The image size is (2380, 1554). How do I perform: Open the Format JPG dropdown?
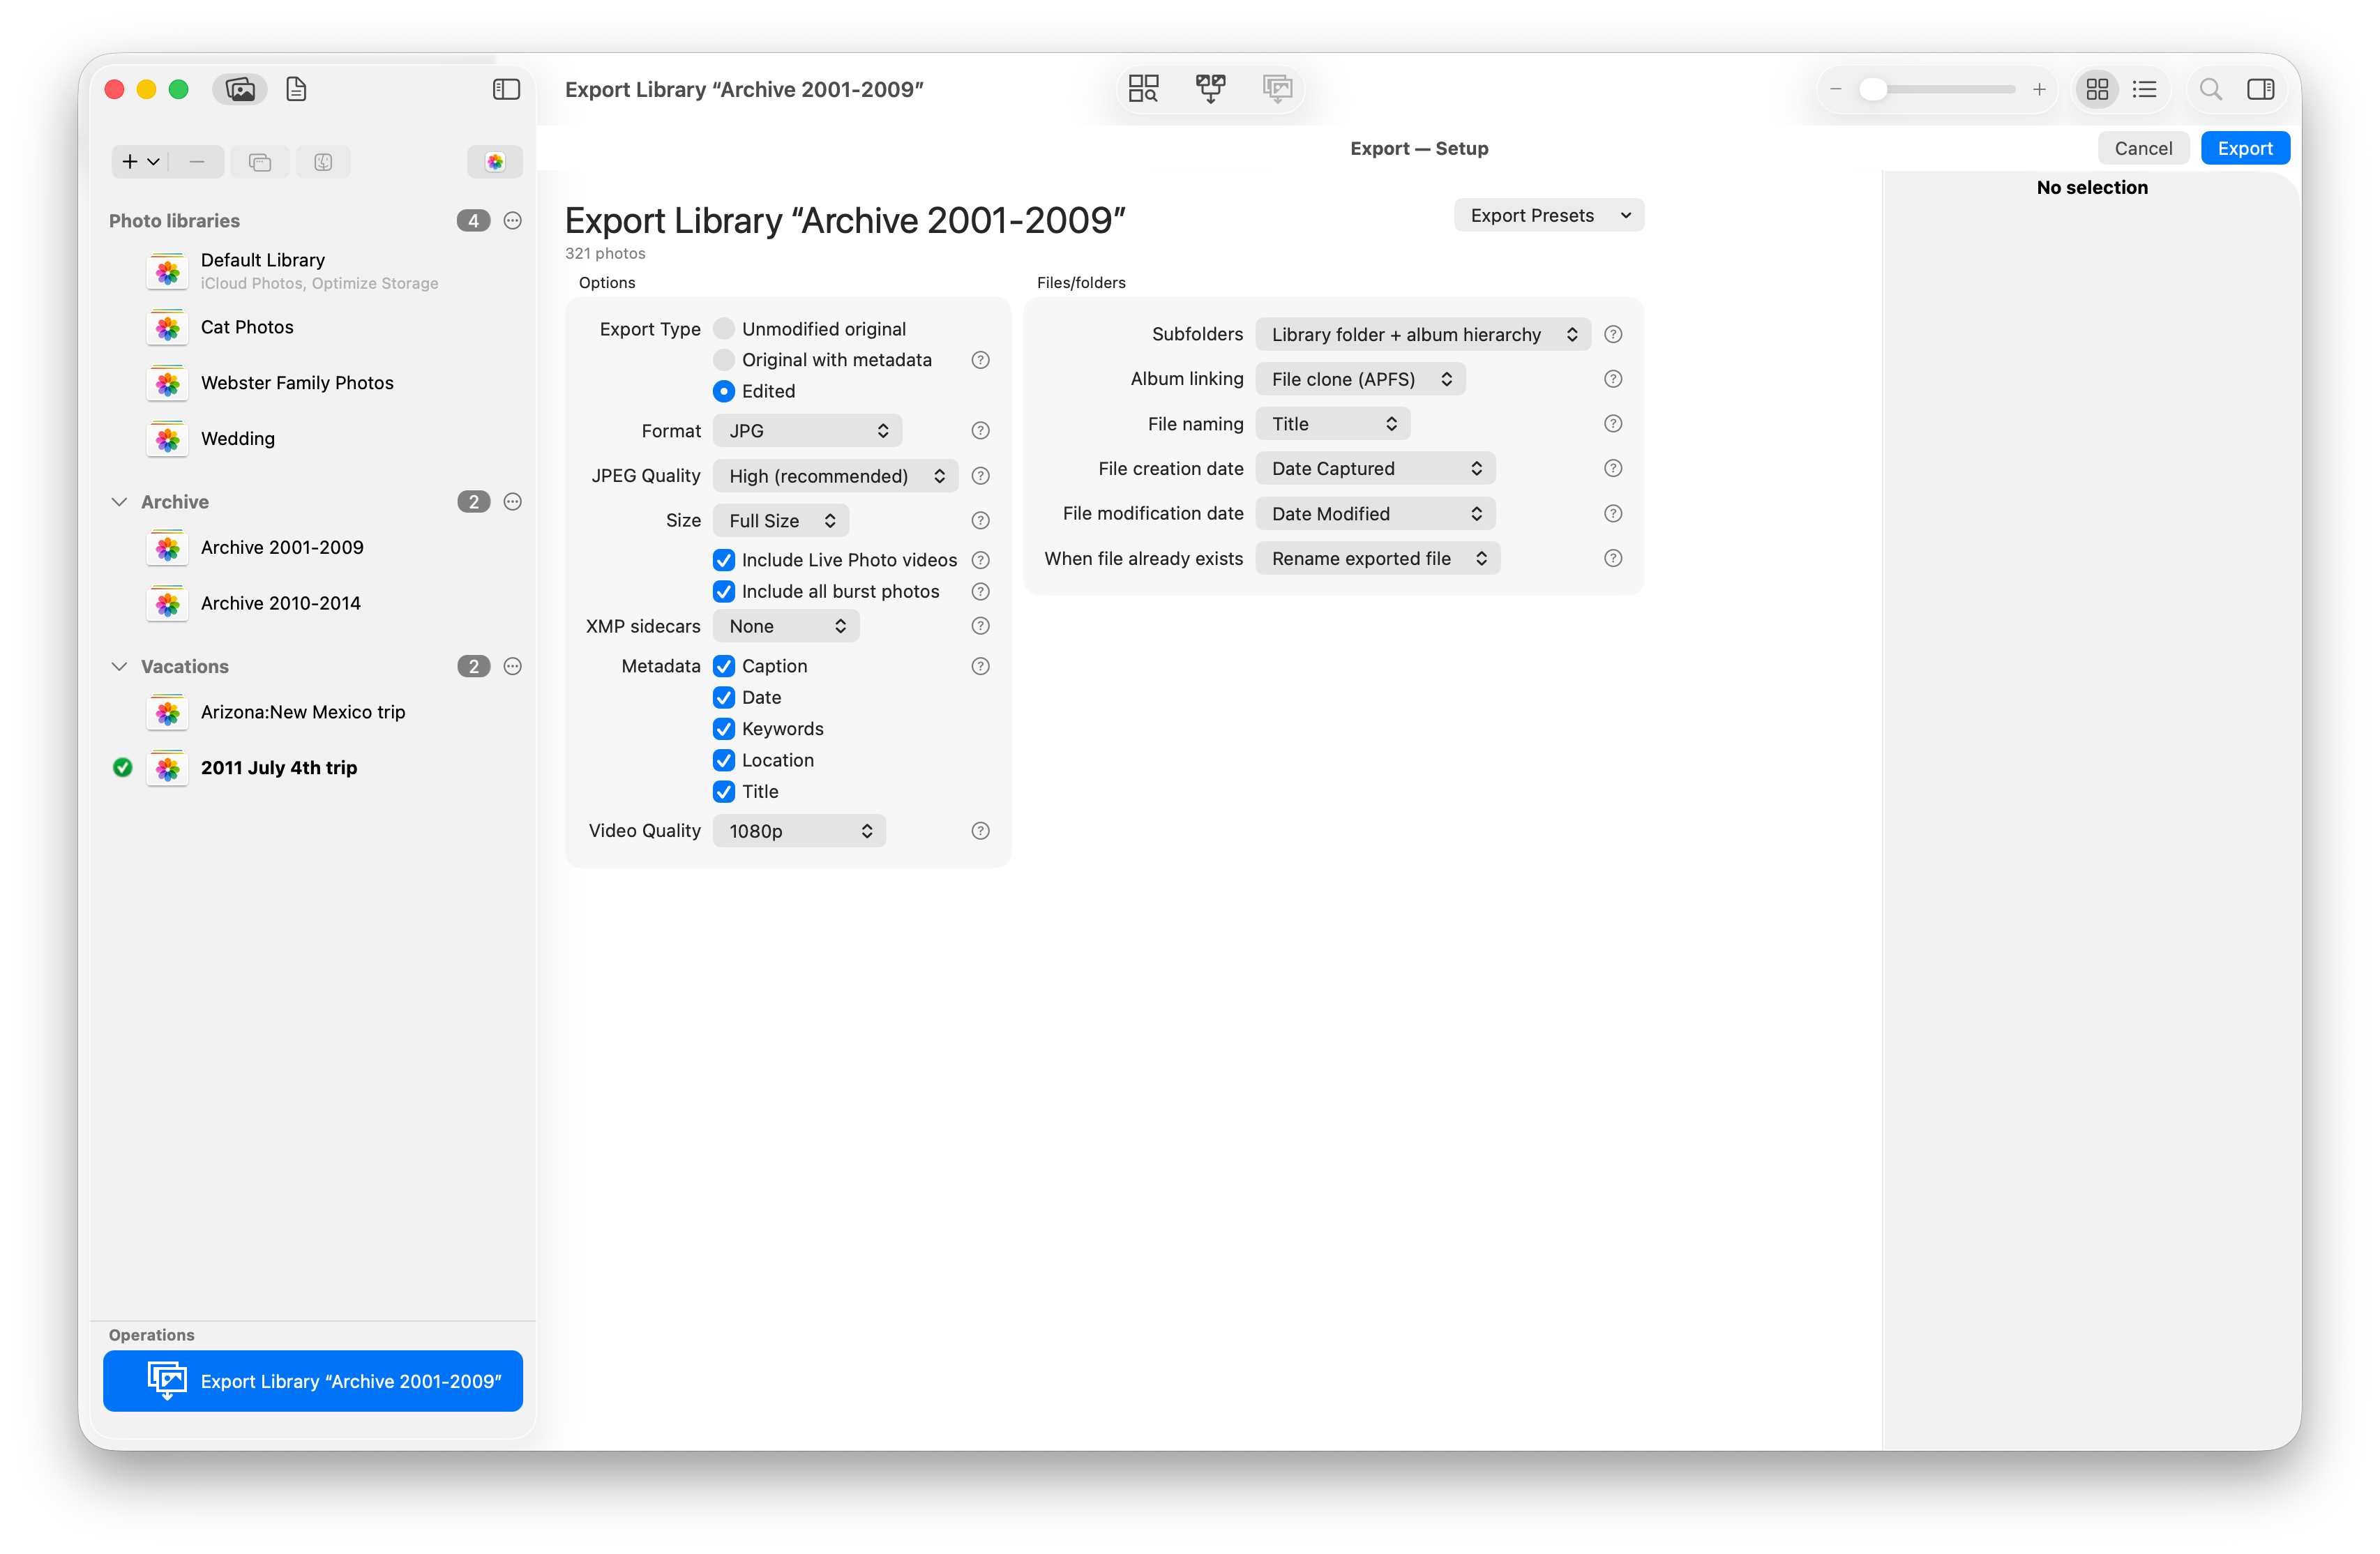click(x=807, y=431)
